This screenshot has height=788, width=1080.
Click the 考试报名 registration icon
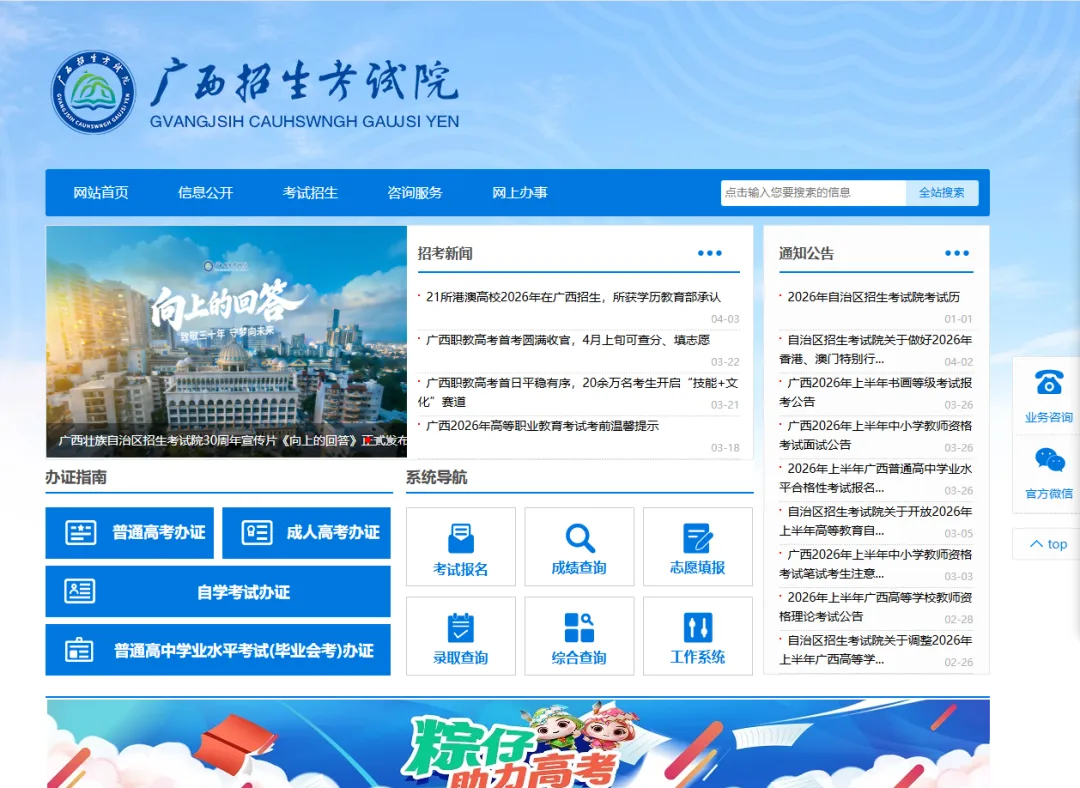pos(460,538)
